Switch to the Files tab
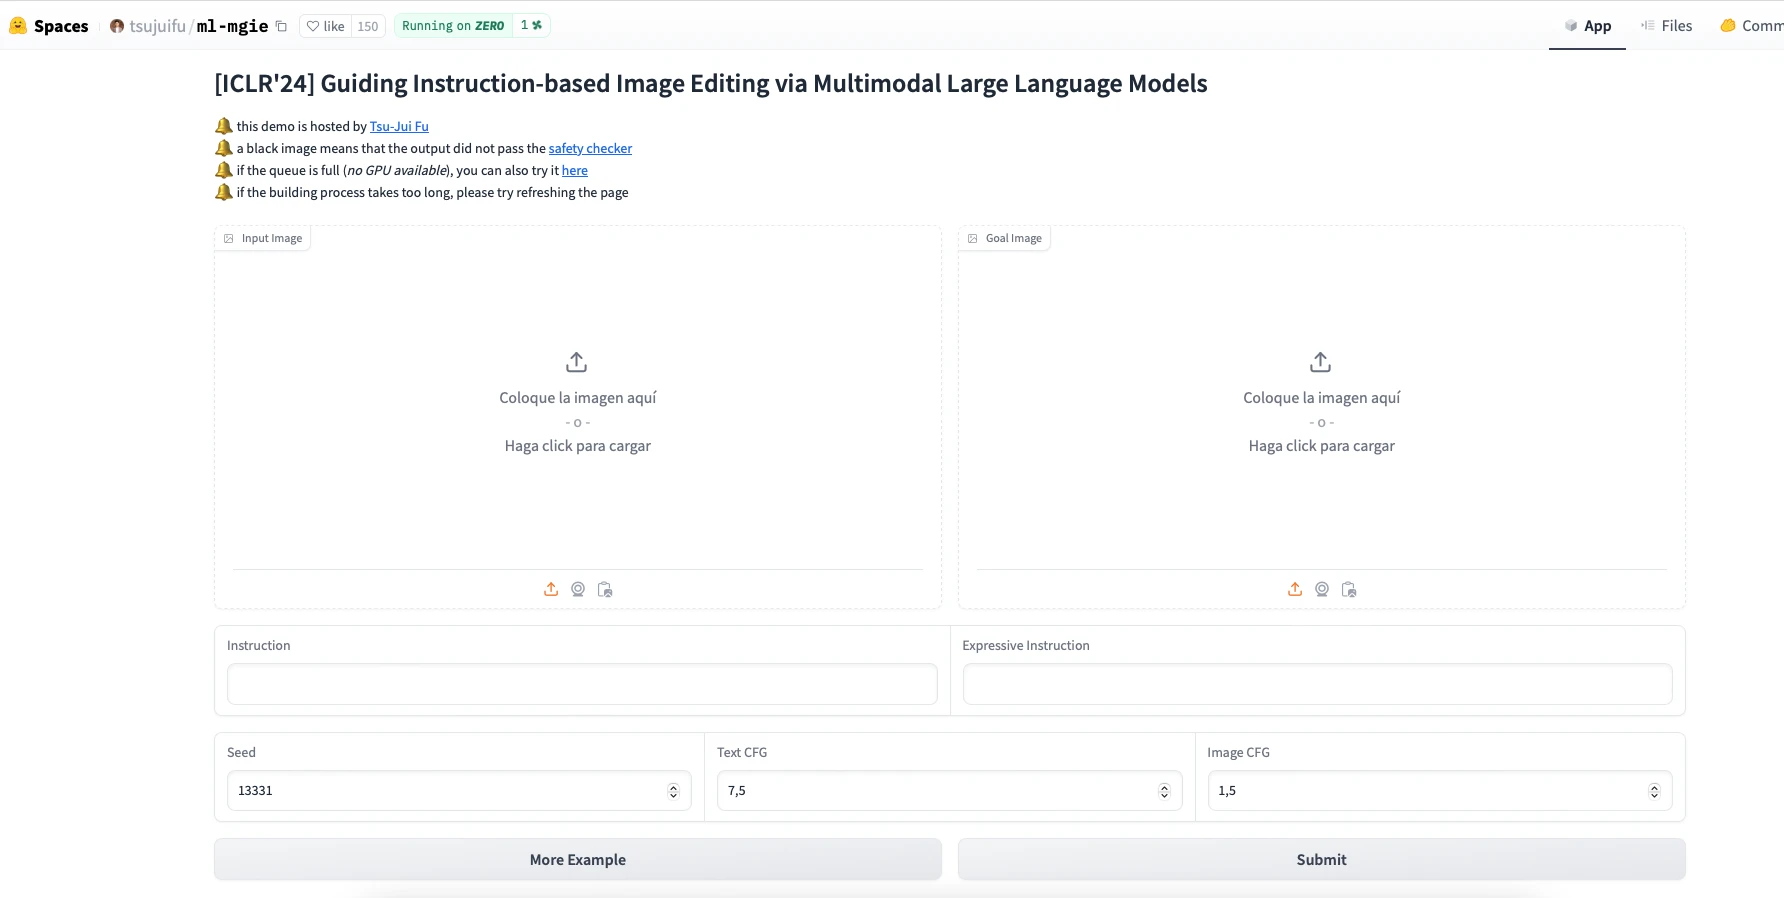Image resolution: width=1784 pixels, height=898 pixels. (1666, 26)
